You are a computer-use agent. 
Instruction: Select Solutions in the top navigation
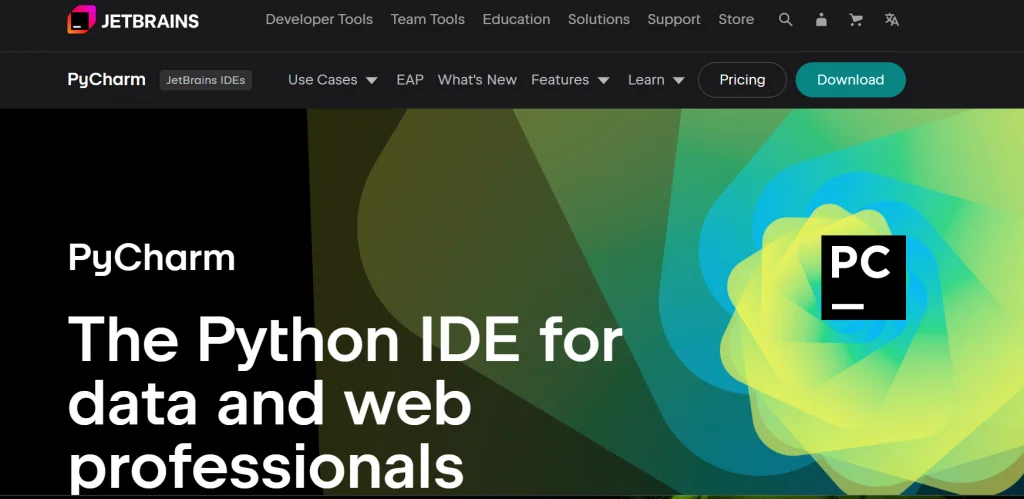[x=599, y=20]
